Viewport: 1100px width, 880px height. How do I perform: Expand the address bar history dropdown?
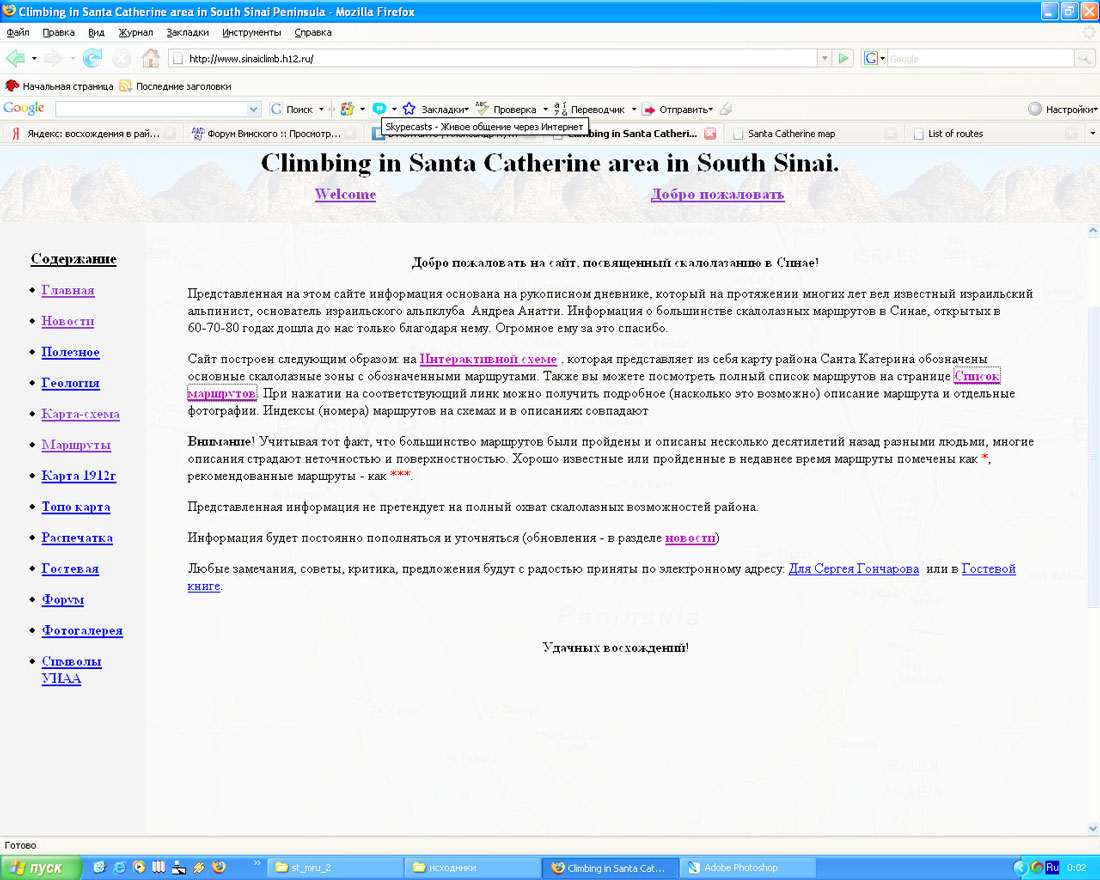(825, 58)
